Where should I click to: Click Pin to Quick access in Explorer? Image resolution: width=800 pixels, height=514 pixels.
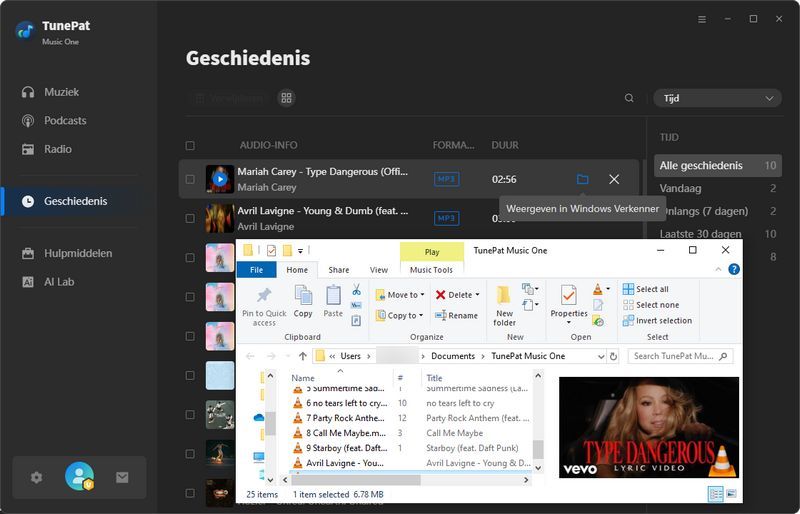[x=264, y=307]
